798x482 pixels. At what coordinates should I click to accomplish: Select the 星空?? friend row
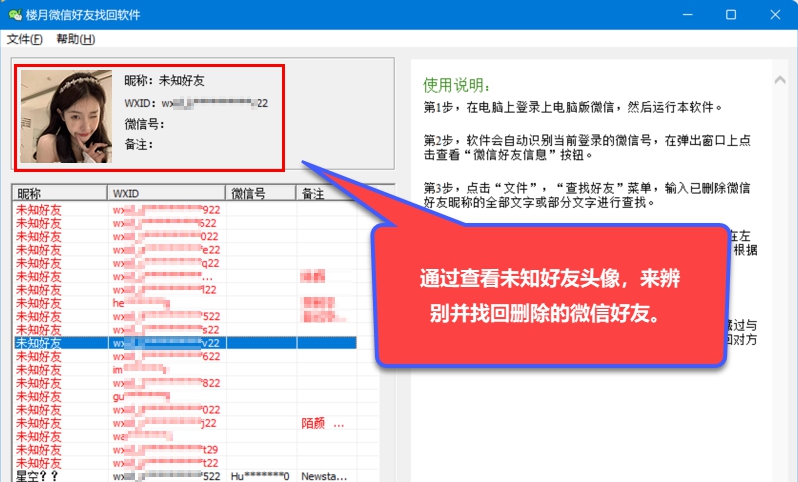click(x=185, y=476)
